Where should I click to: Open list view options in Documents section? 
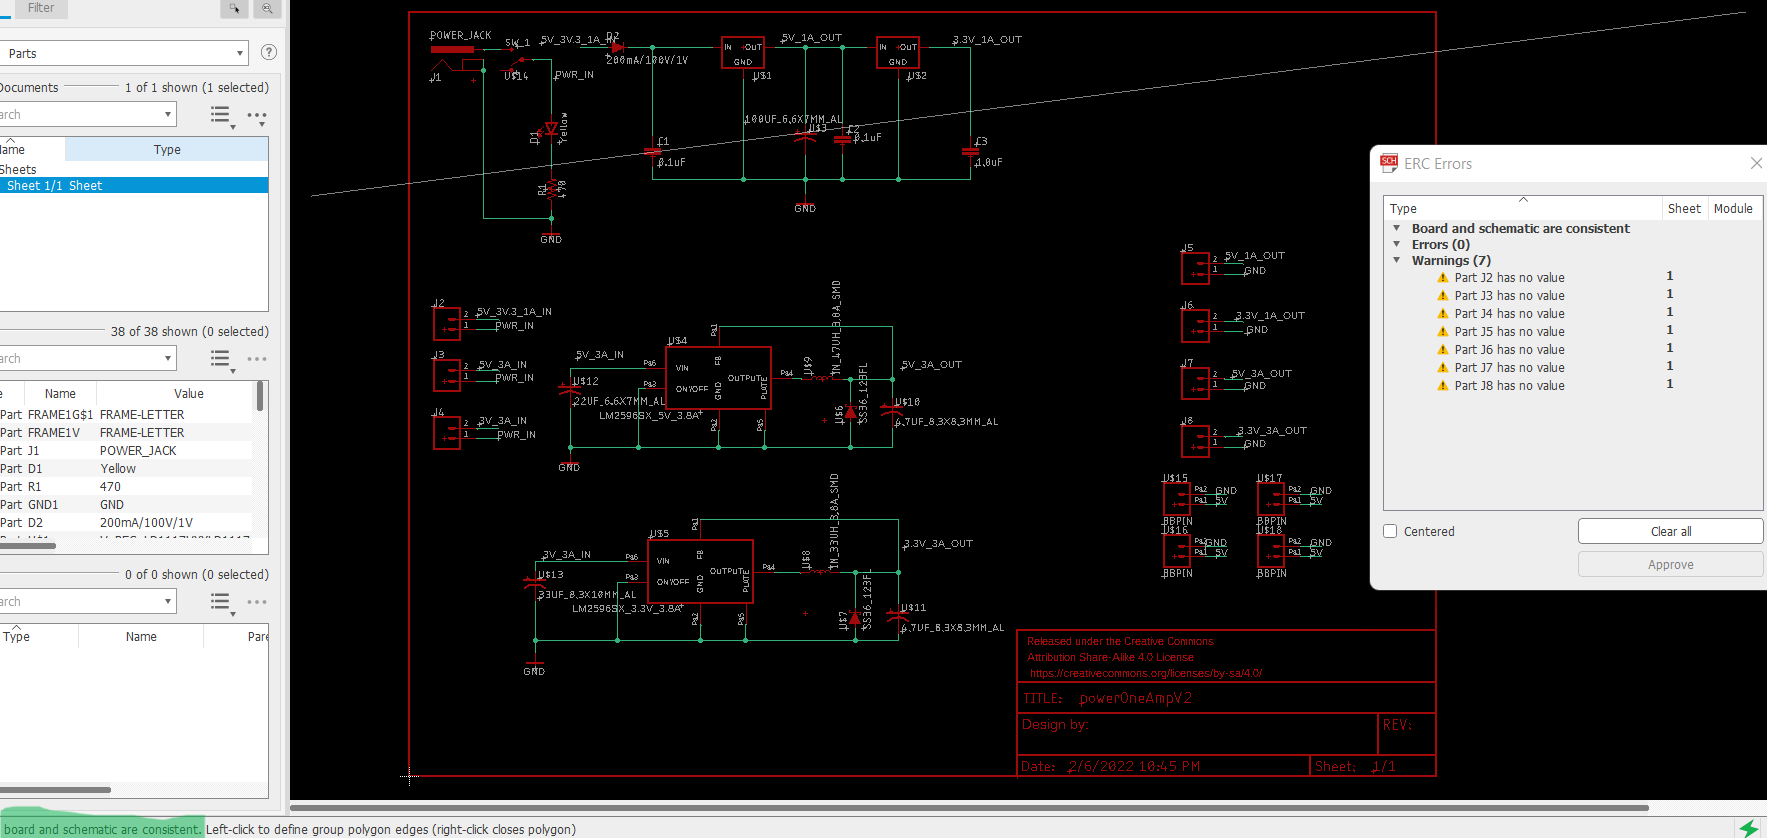221,116
